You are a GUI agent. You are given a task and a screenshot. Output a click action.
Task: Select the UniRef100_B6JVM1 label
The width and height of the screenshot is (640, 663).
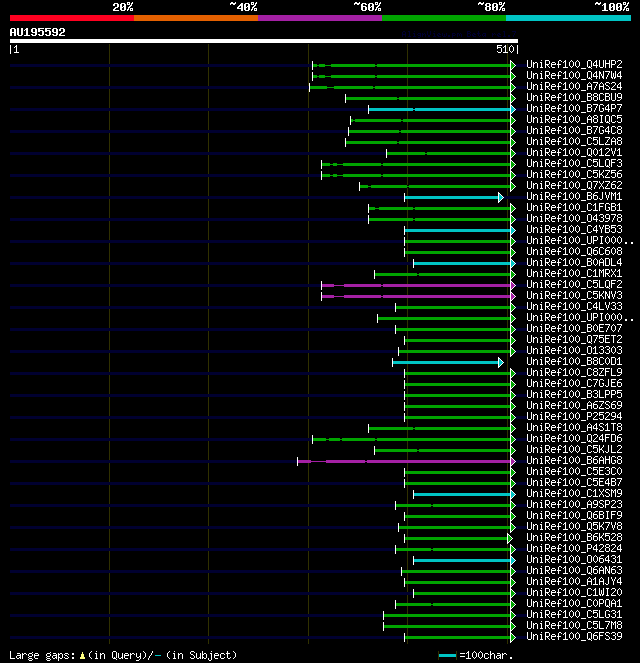[574, 196]
